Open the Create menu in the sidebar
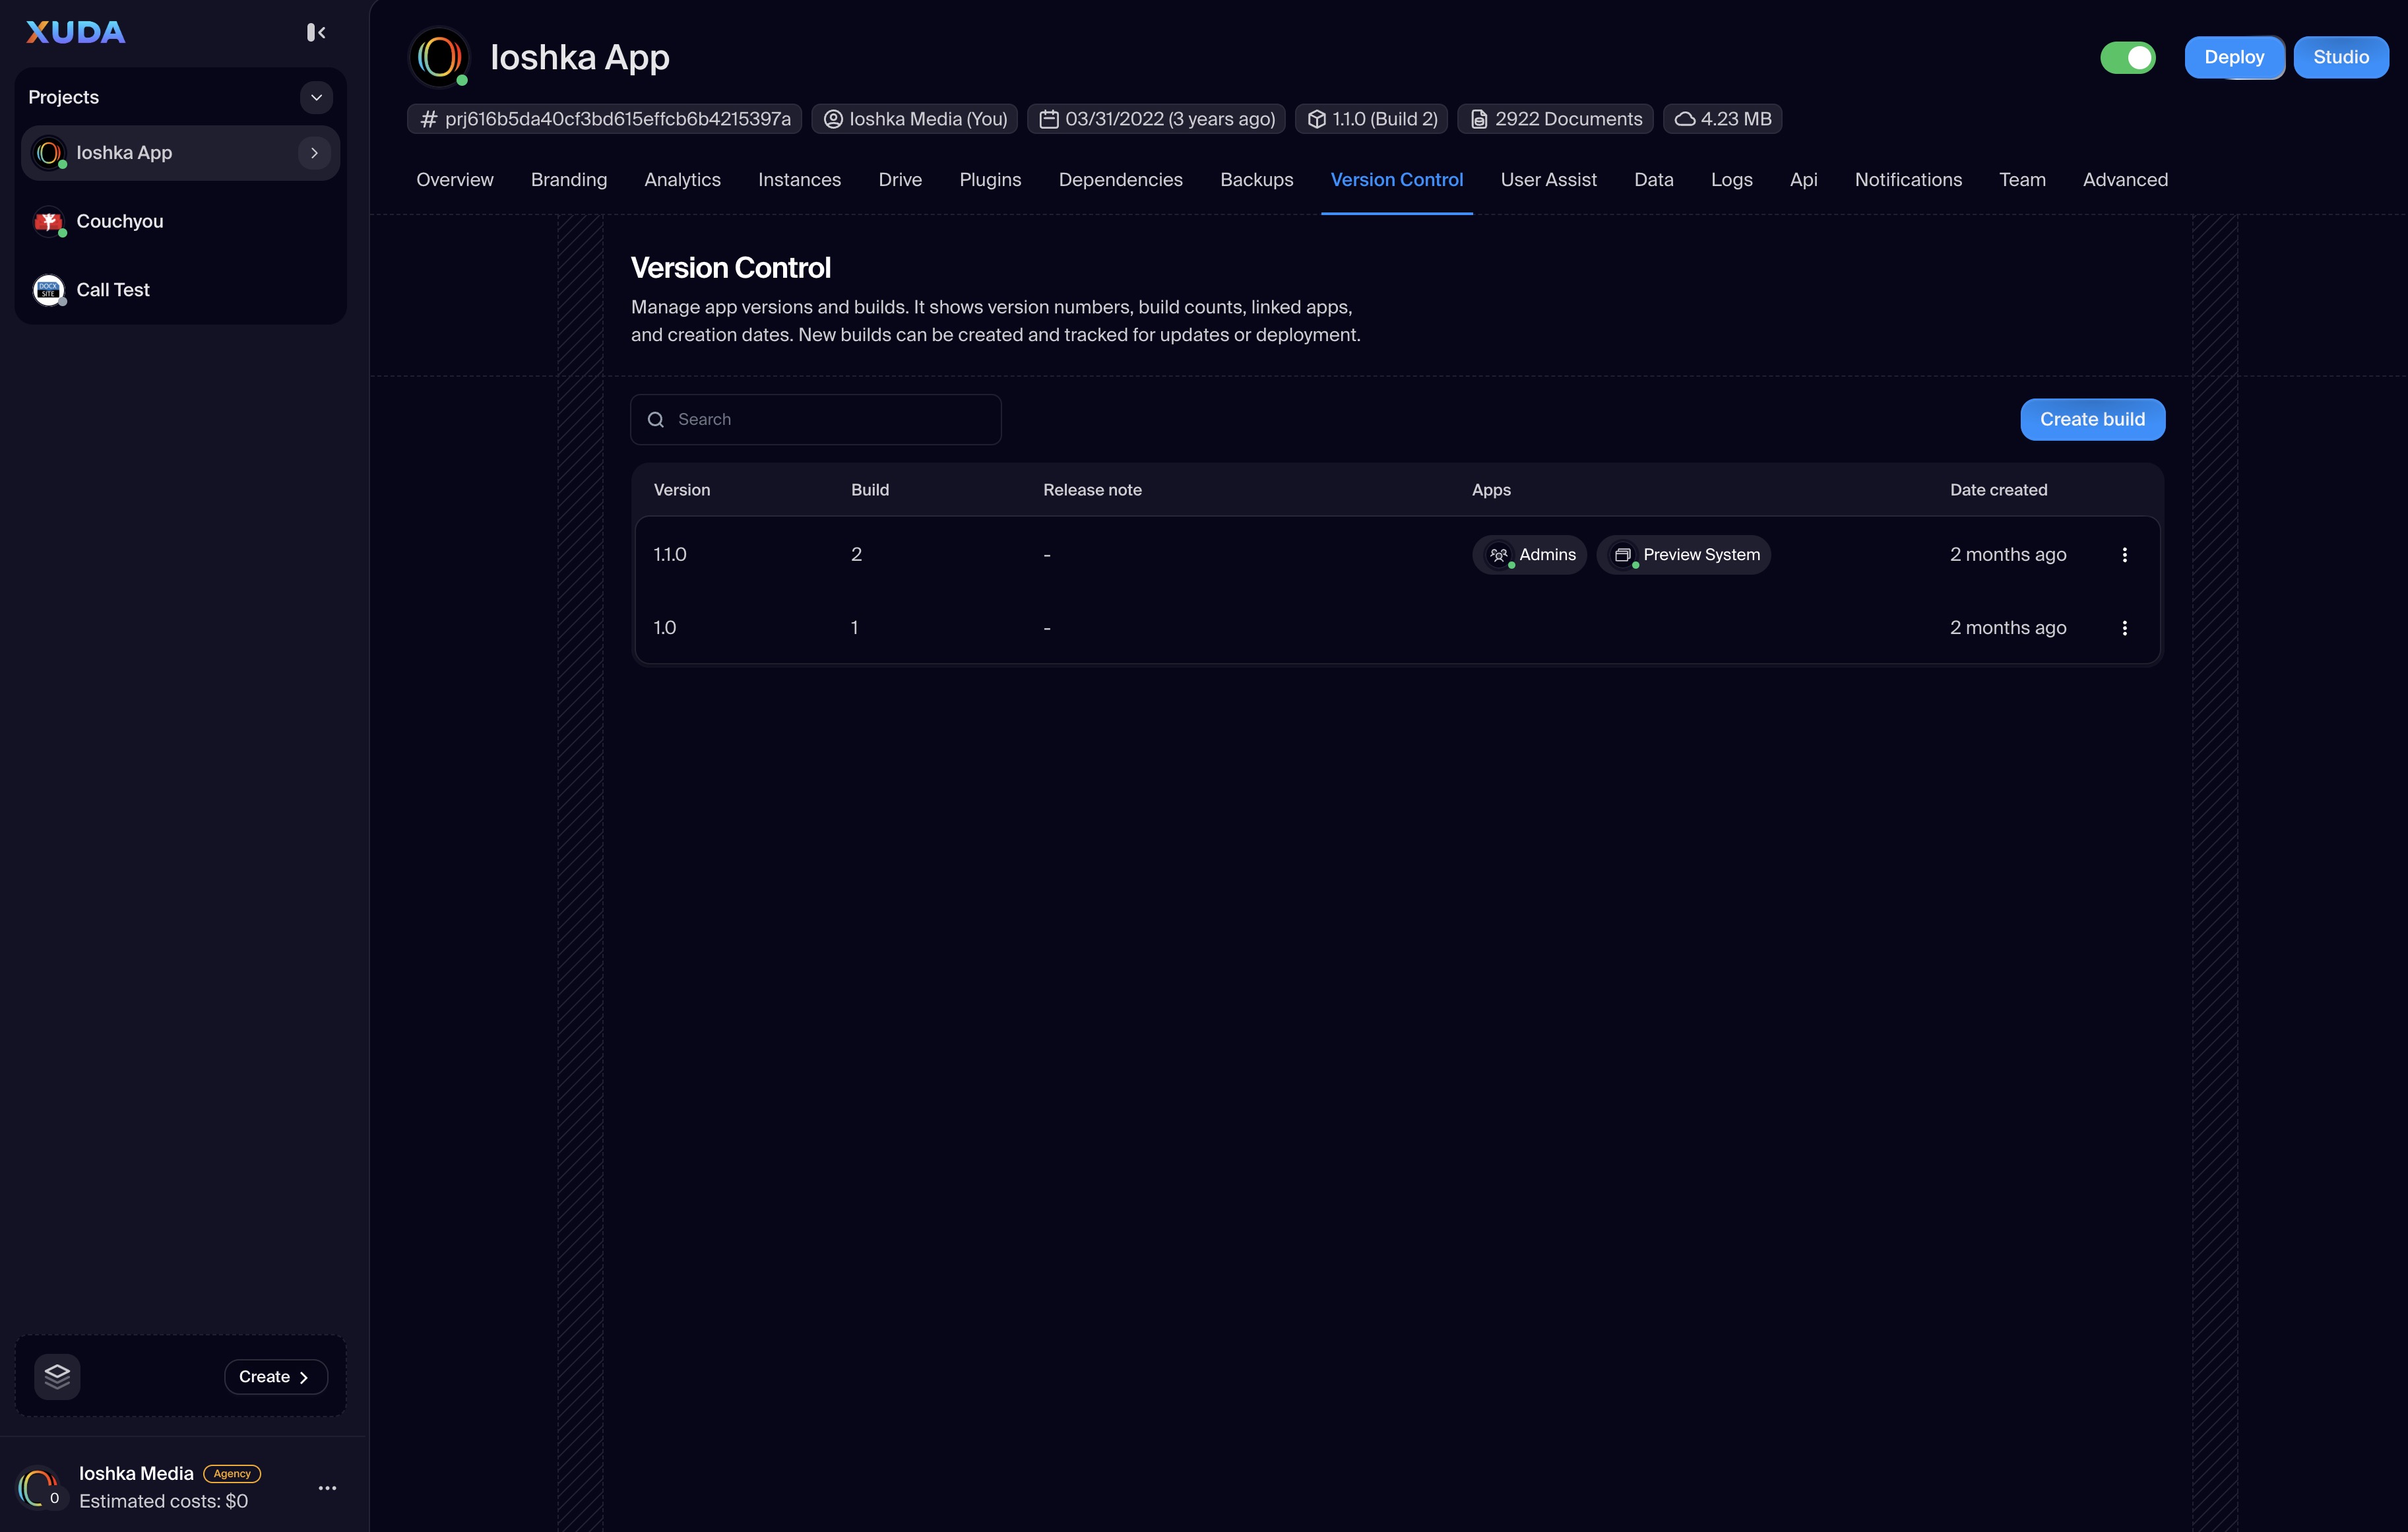This screenshot has width=2408, height=1532. point(275,1377)
